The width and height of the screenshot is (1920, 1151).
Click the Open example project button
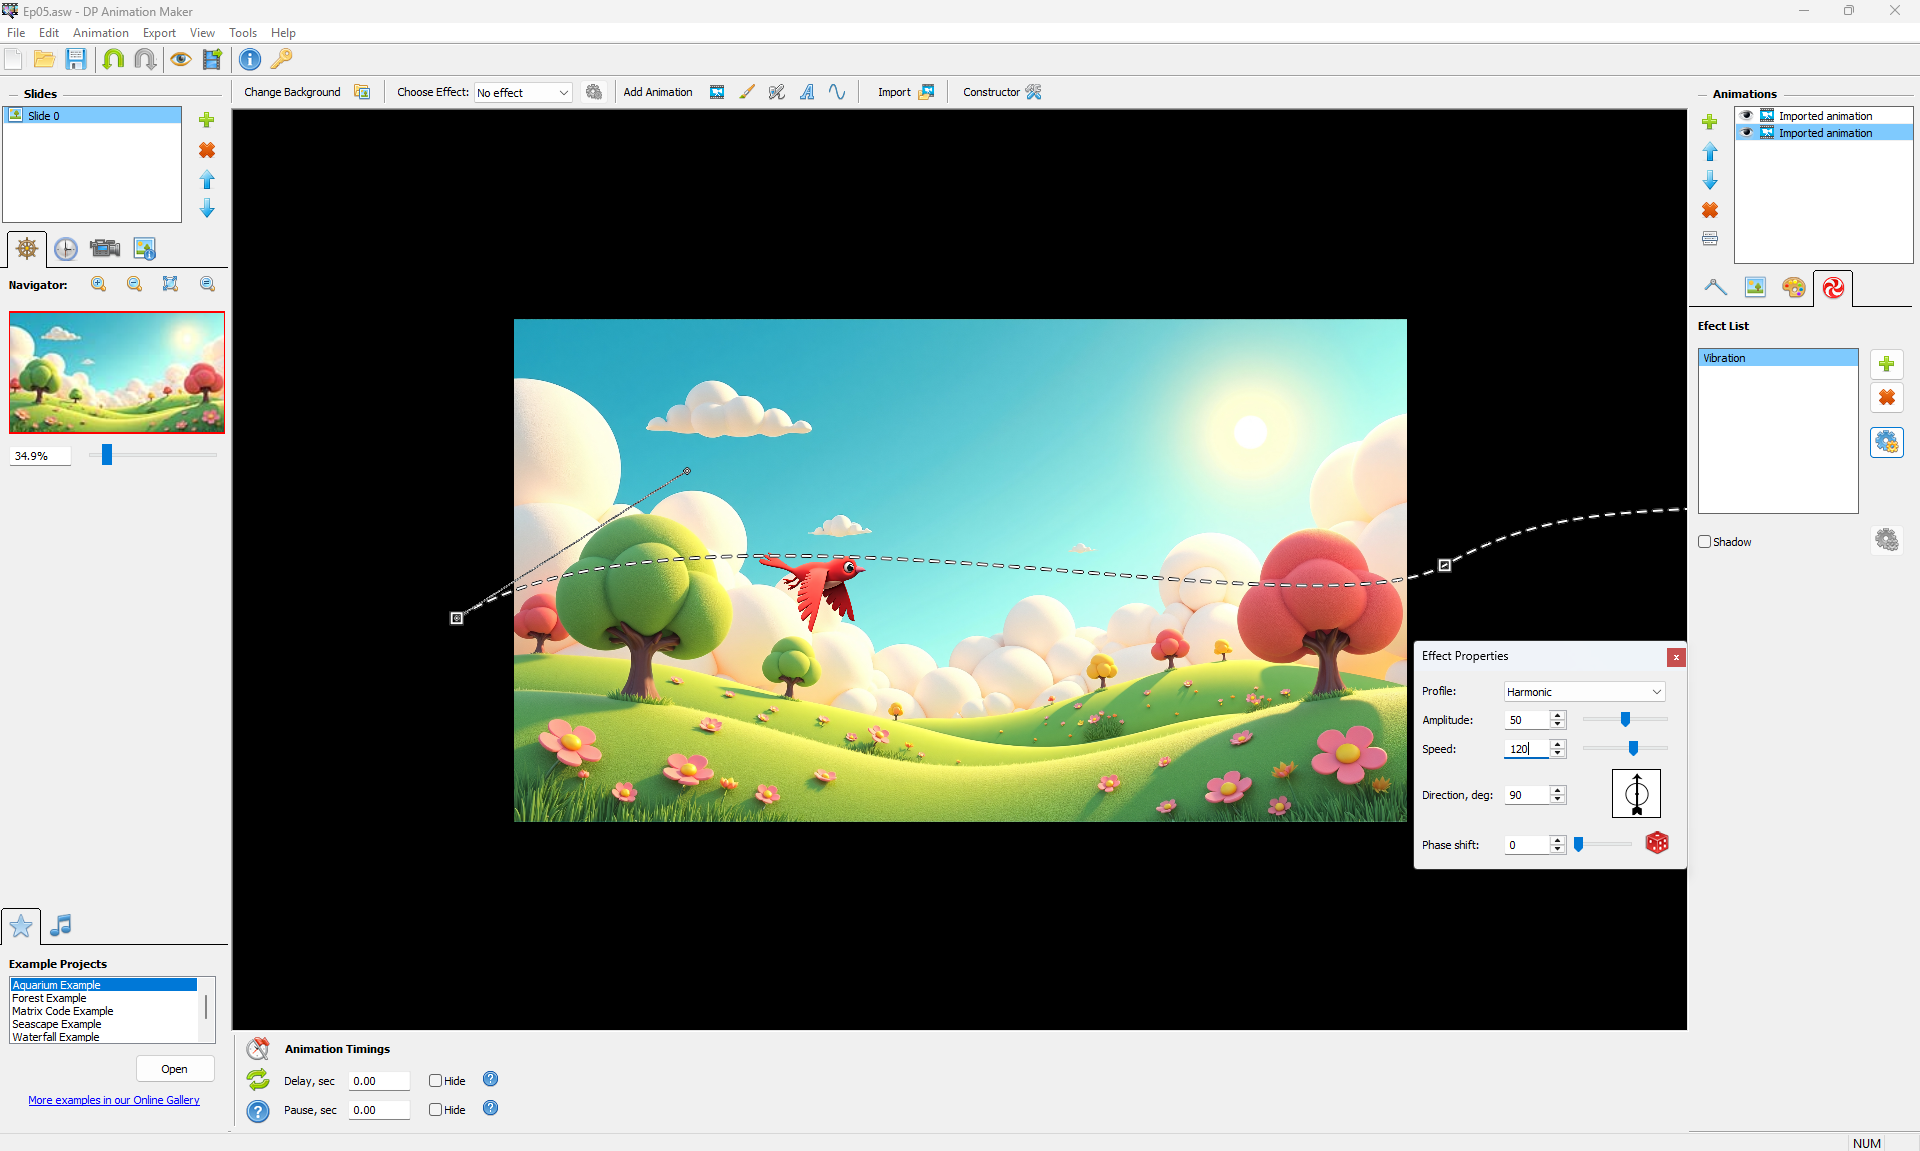pyautogui.click(x=175, y=1069)
